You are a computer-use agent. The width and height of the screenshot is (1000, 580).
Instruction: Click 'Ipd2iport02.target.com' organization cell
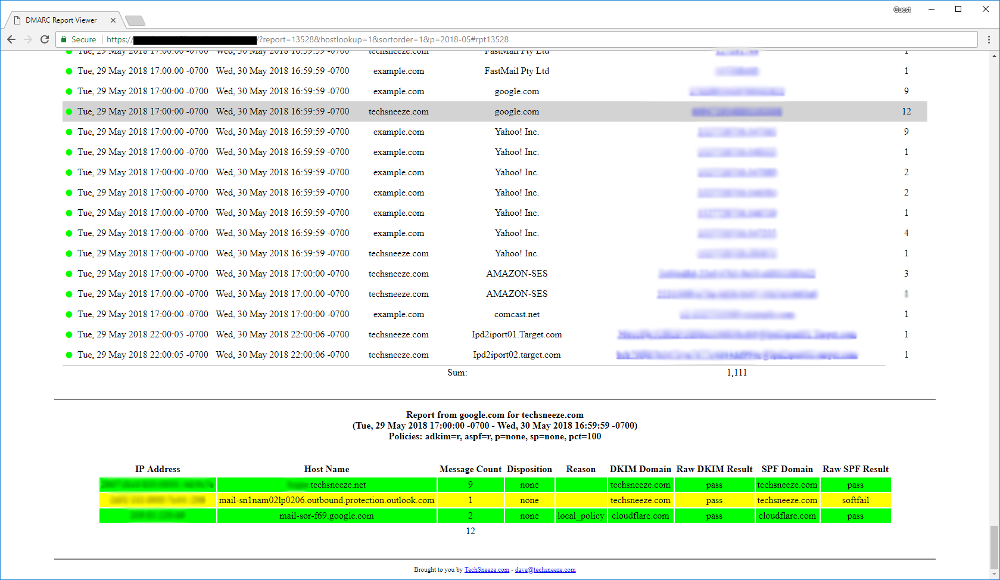click(517, 355)
